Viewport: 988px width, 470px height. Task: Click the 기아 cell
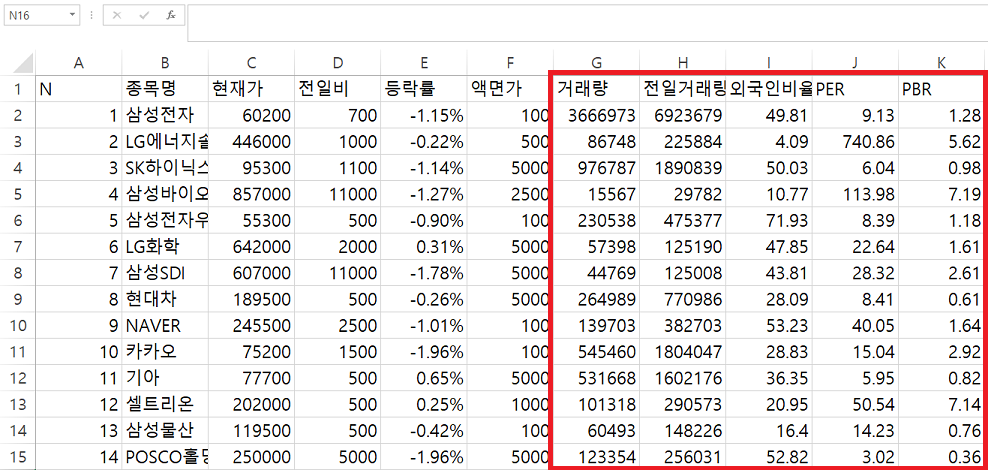(x=165, y=377)
